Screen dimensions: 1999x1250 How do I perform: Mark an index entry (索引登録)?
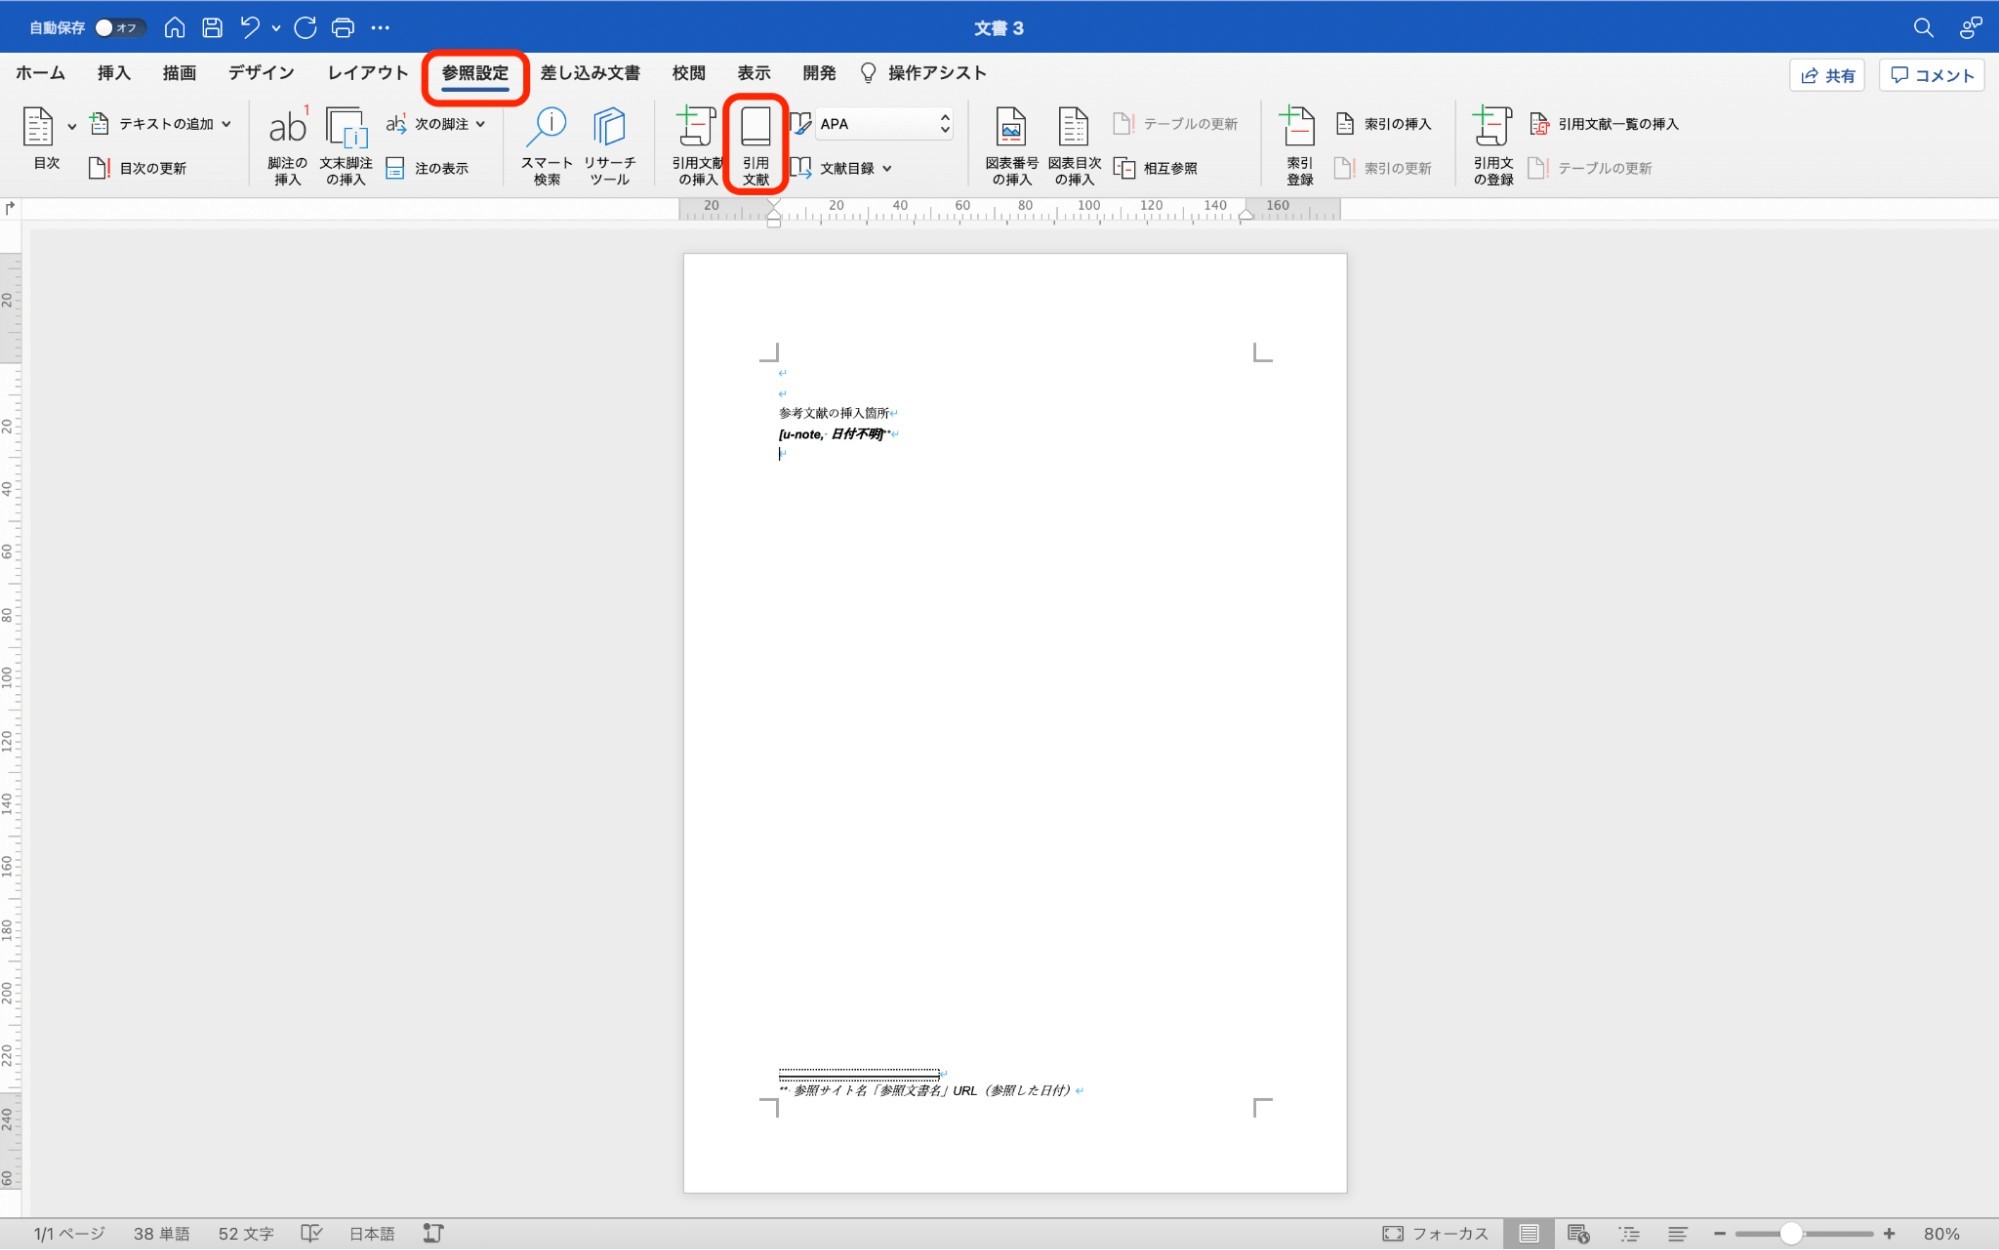[1299, 145]
